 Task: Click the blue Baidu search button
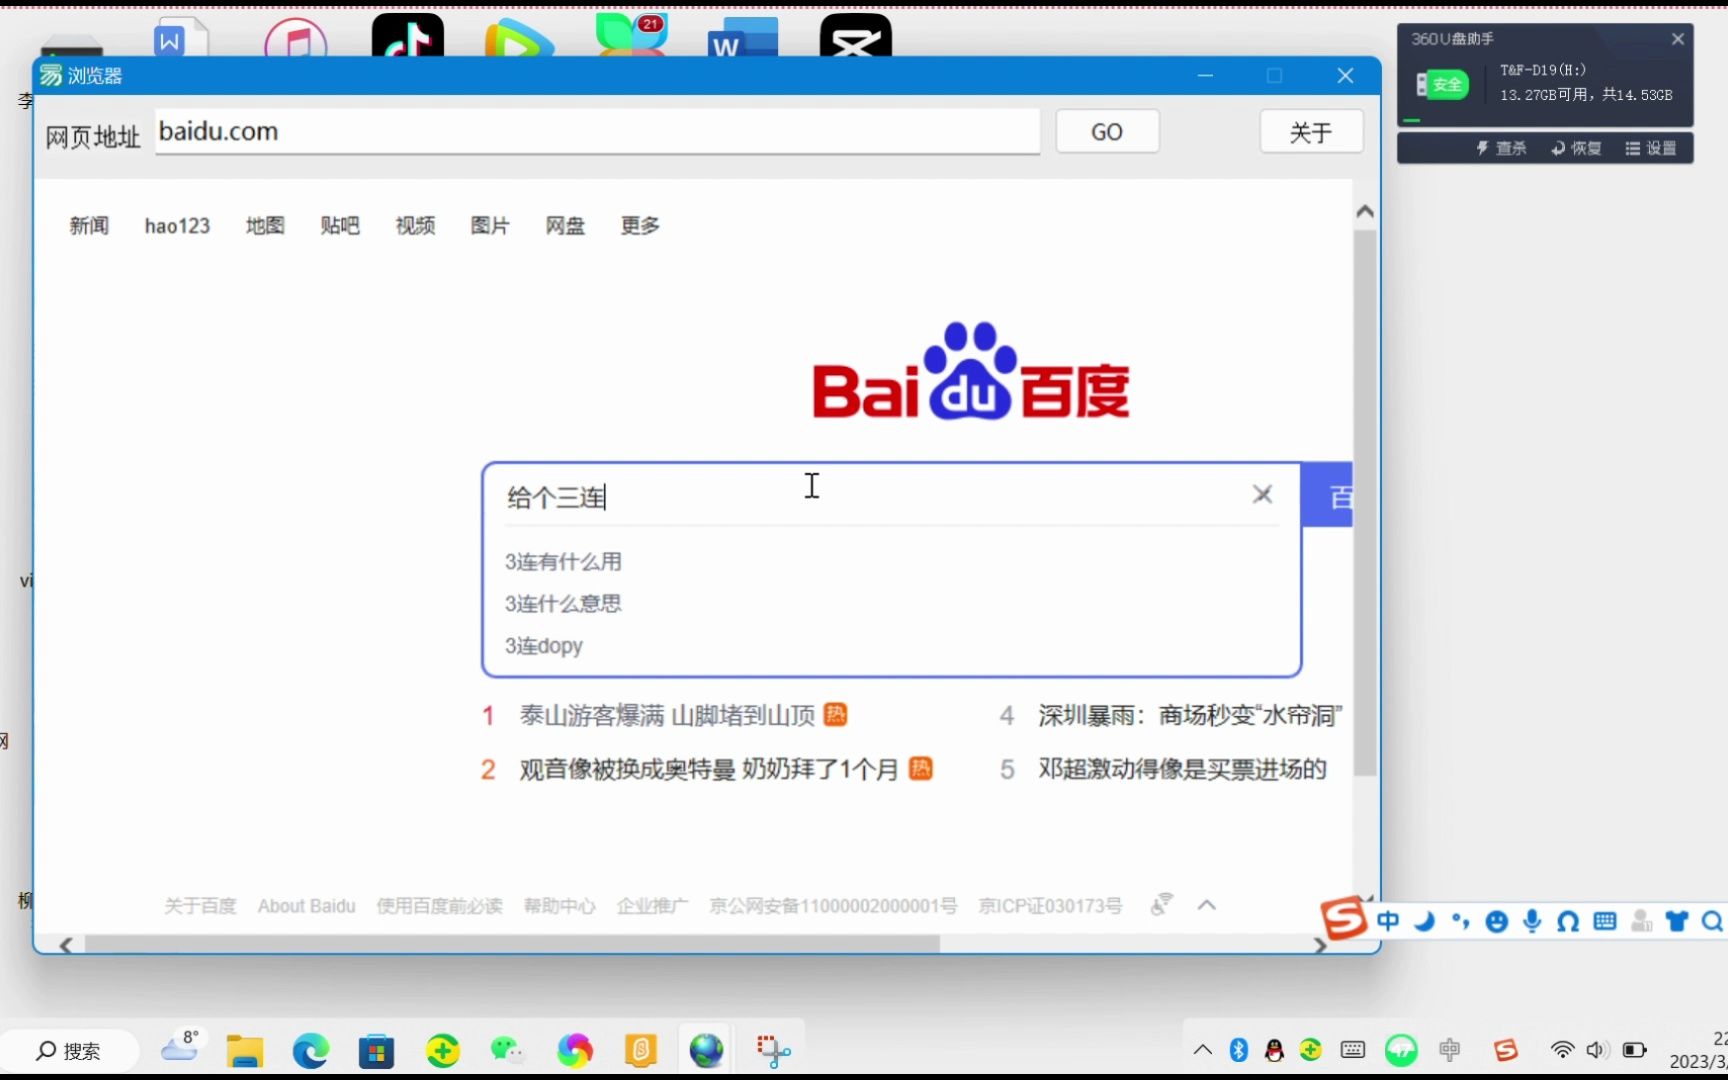pos(1327,496)
